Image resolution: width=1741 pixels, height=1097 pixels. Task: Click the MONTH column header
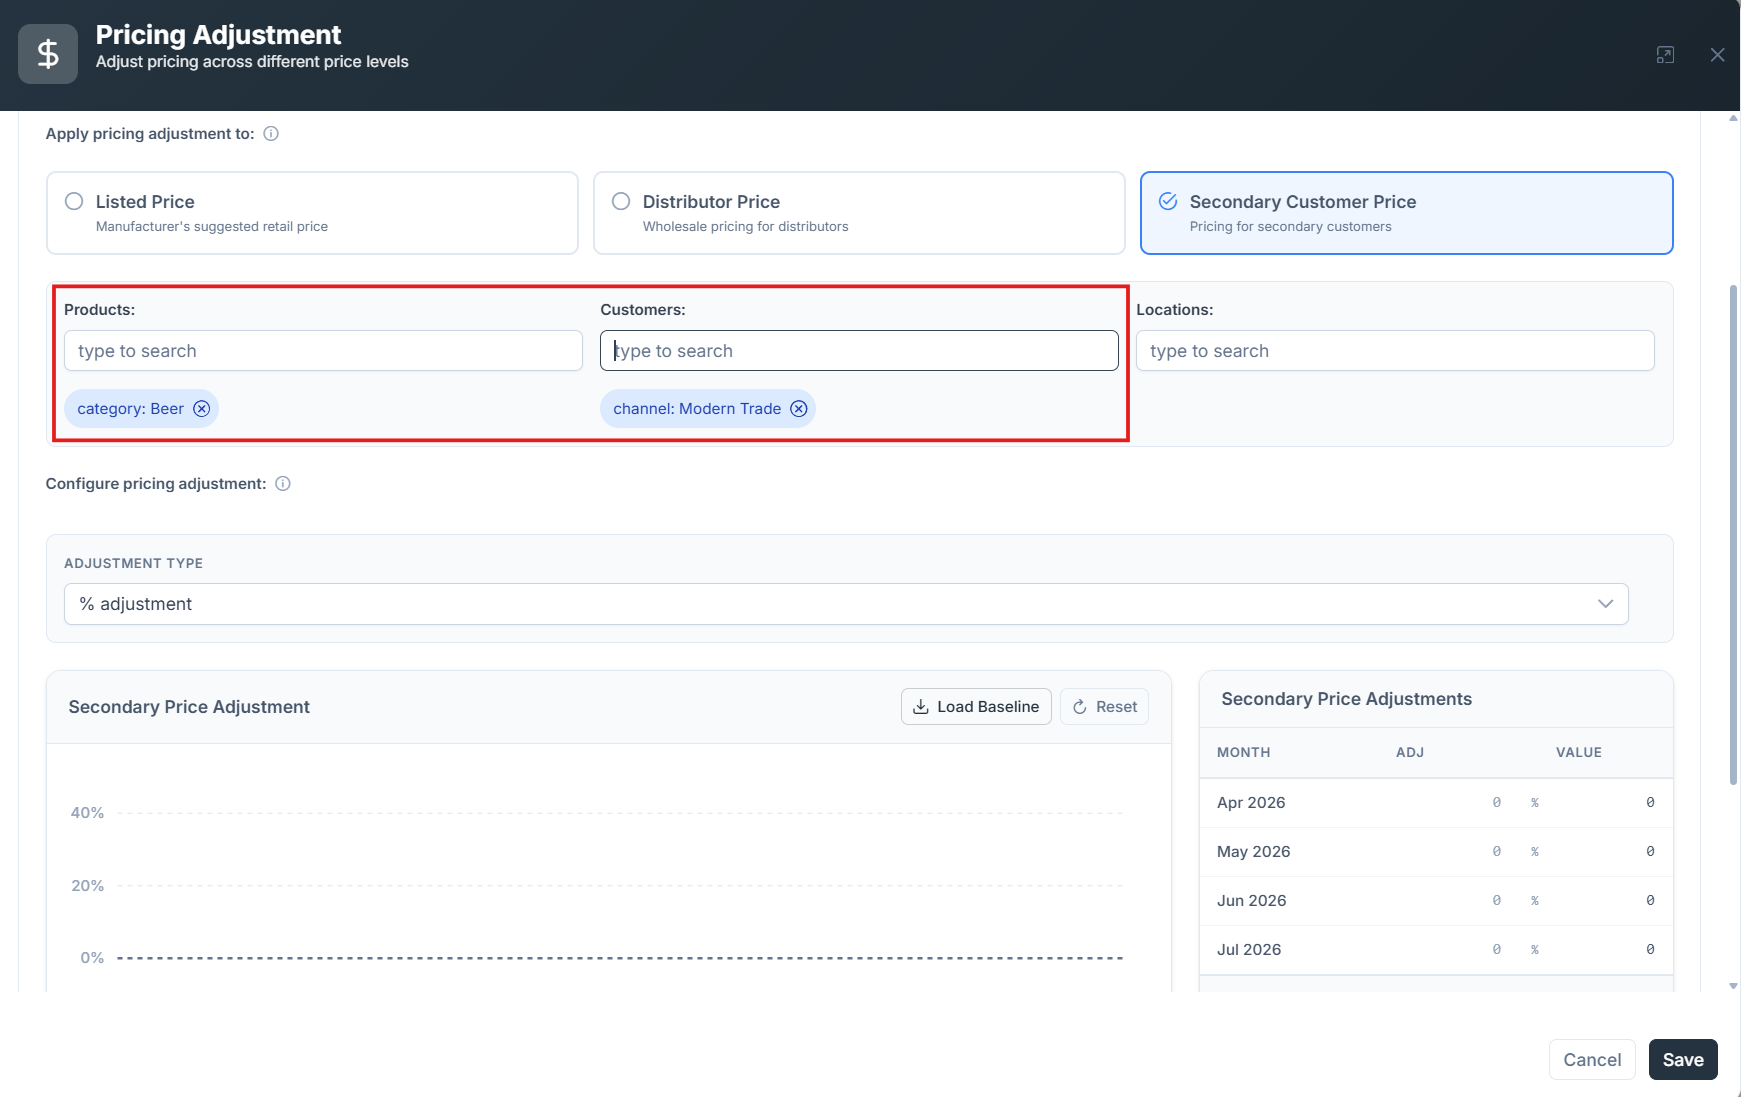click(1243, 753)
